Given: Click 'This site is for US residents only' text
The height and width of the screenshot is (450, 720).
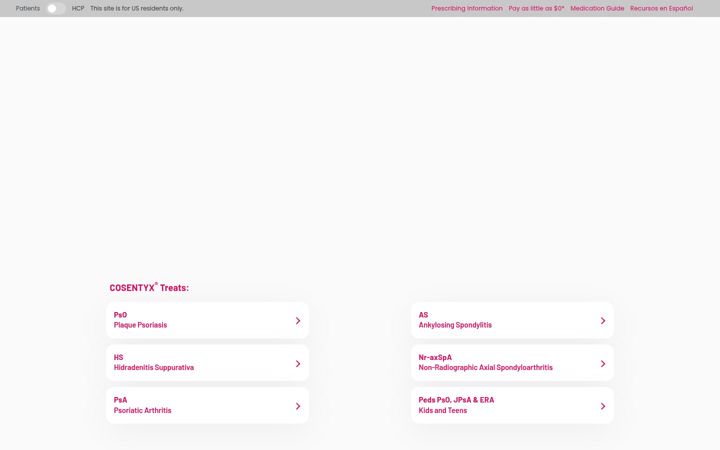Looking at the screenshot, I should [136, 8].
